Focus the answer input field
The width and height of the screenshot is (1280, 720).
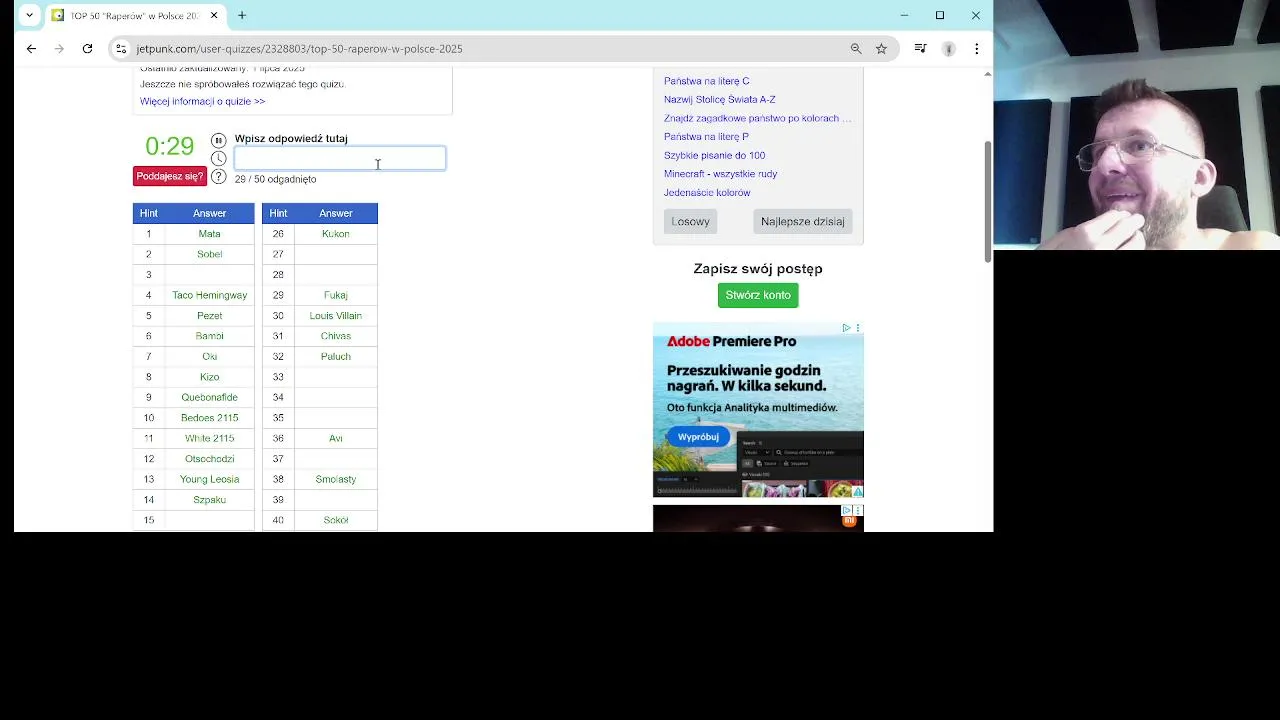[340, 158]
